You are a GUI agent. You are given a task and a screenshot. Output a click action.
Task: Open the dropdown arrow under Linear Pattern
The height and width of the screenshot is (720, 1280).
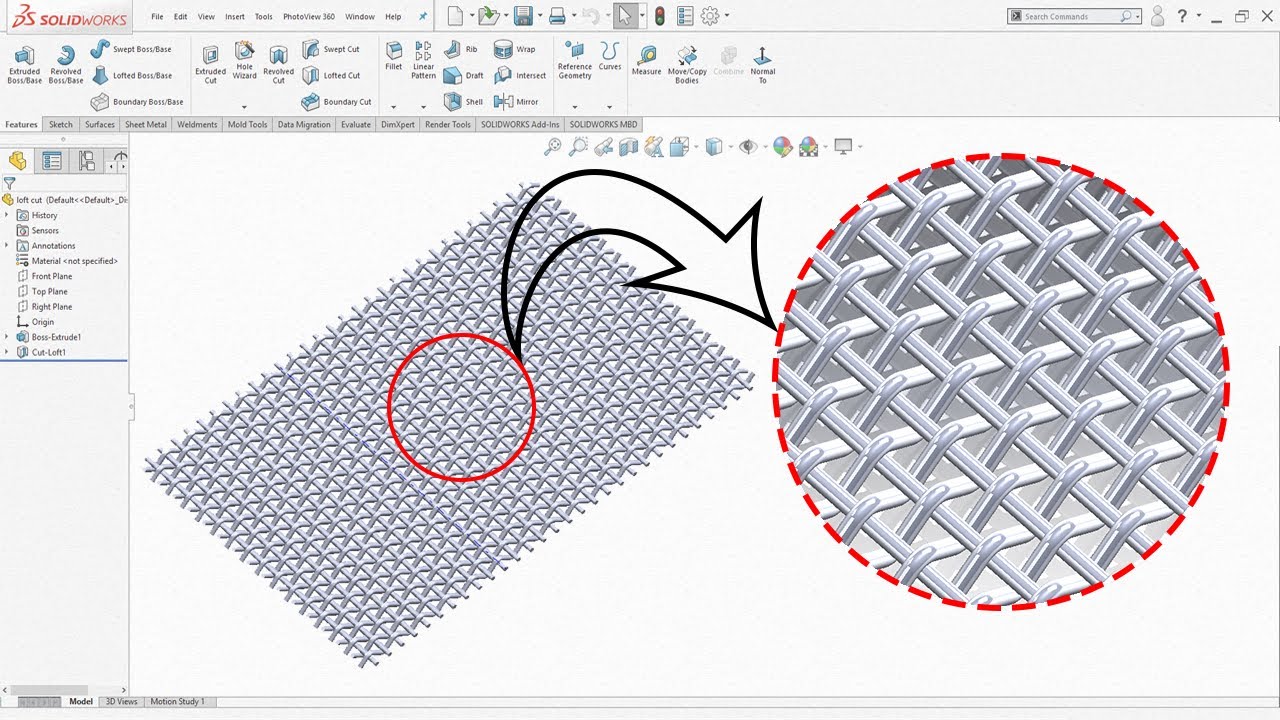click(x=423, y=107)
